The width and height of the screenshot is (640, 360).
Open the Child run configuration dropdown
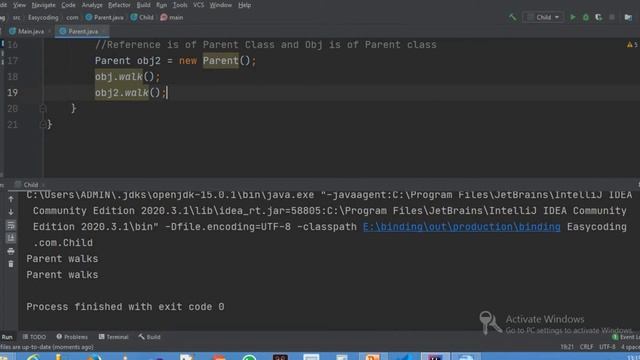543,17
